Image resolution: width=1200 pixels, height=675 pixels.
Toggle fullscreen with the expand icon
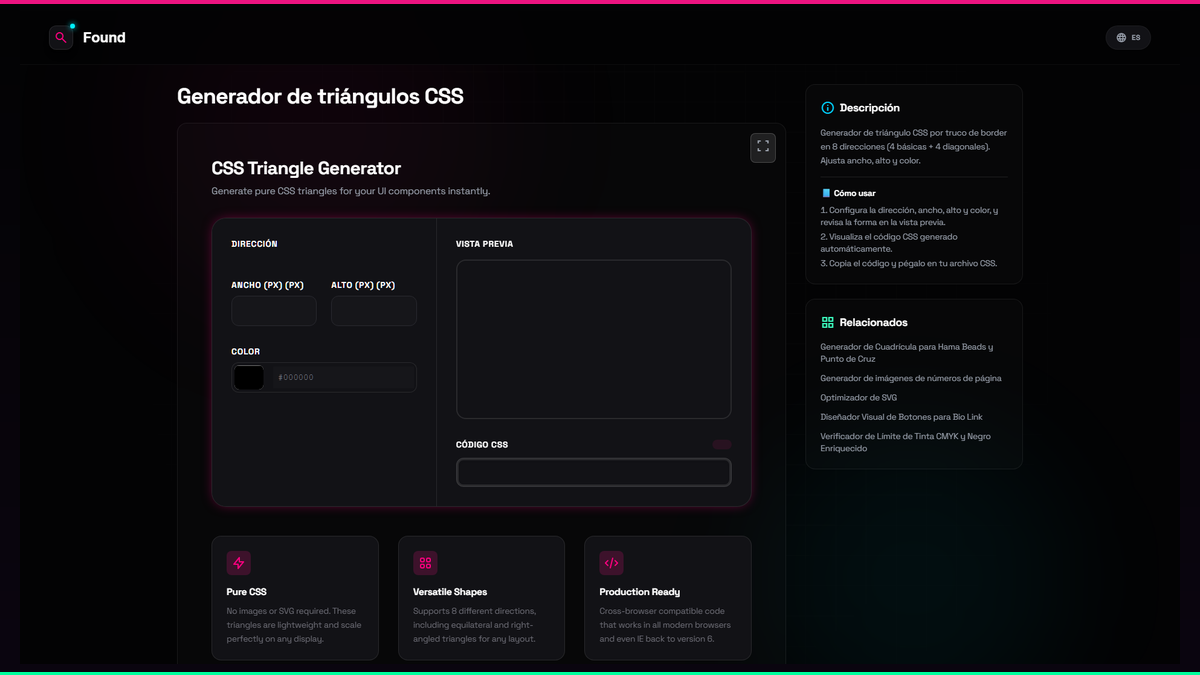point(763,147)
